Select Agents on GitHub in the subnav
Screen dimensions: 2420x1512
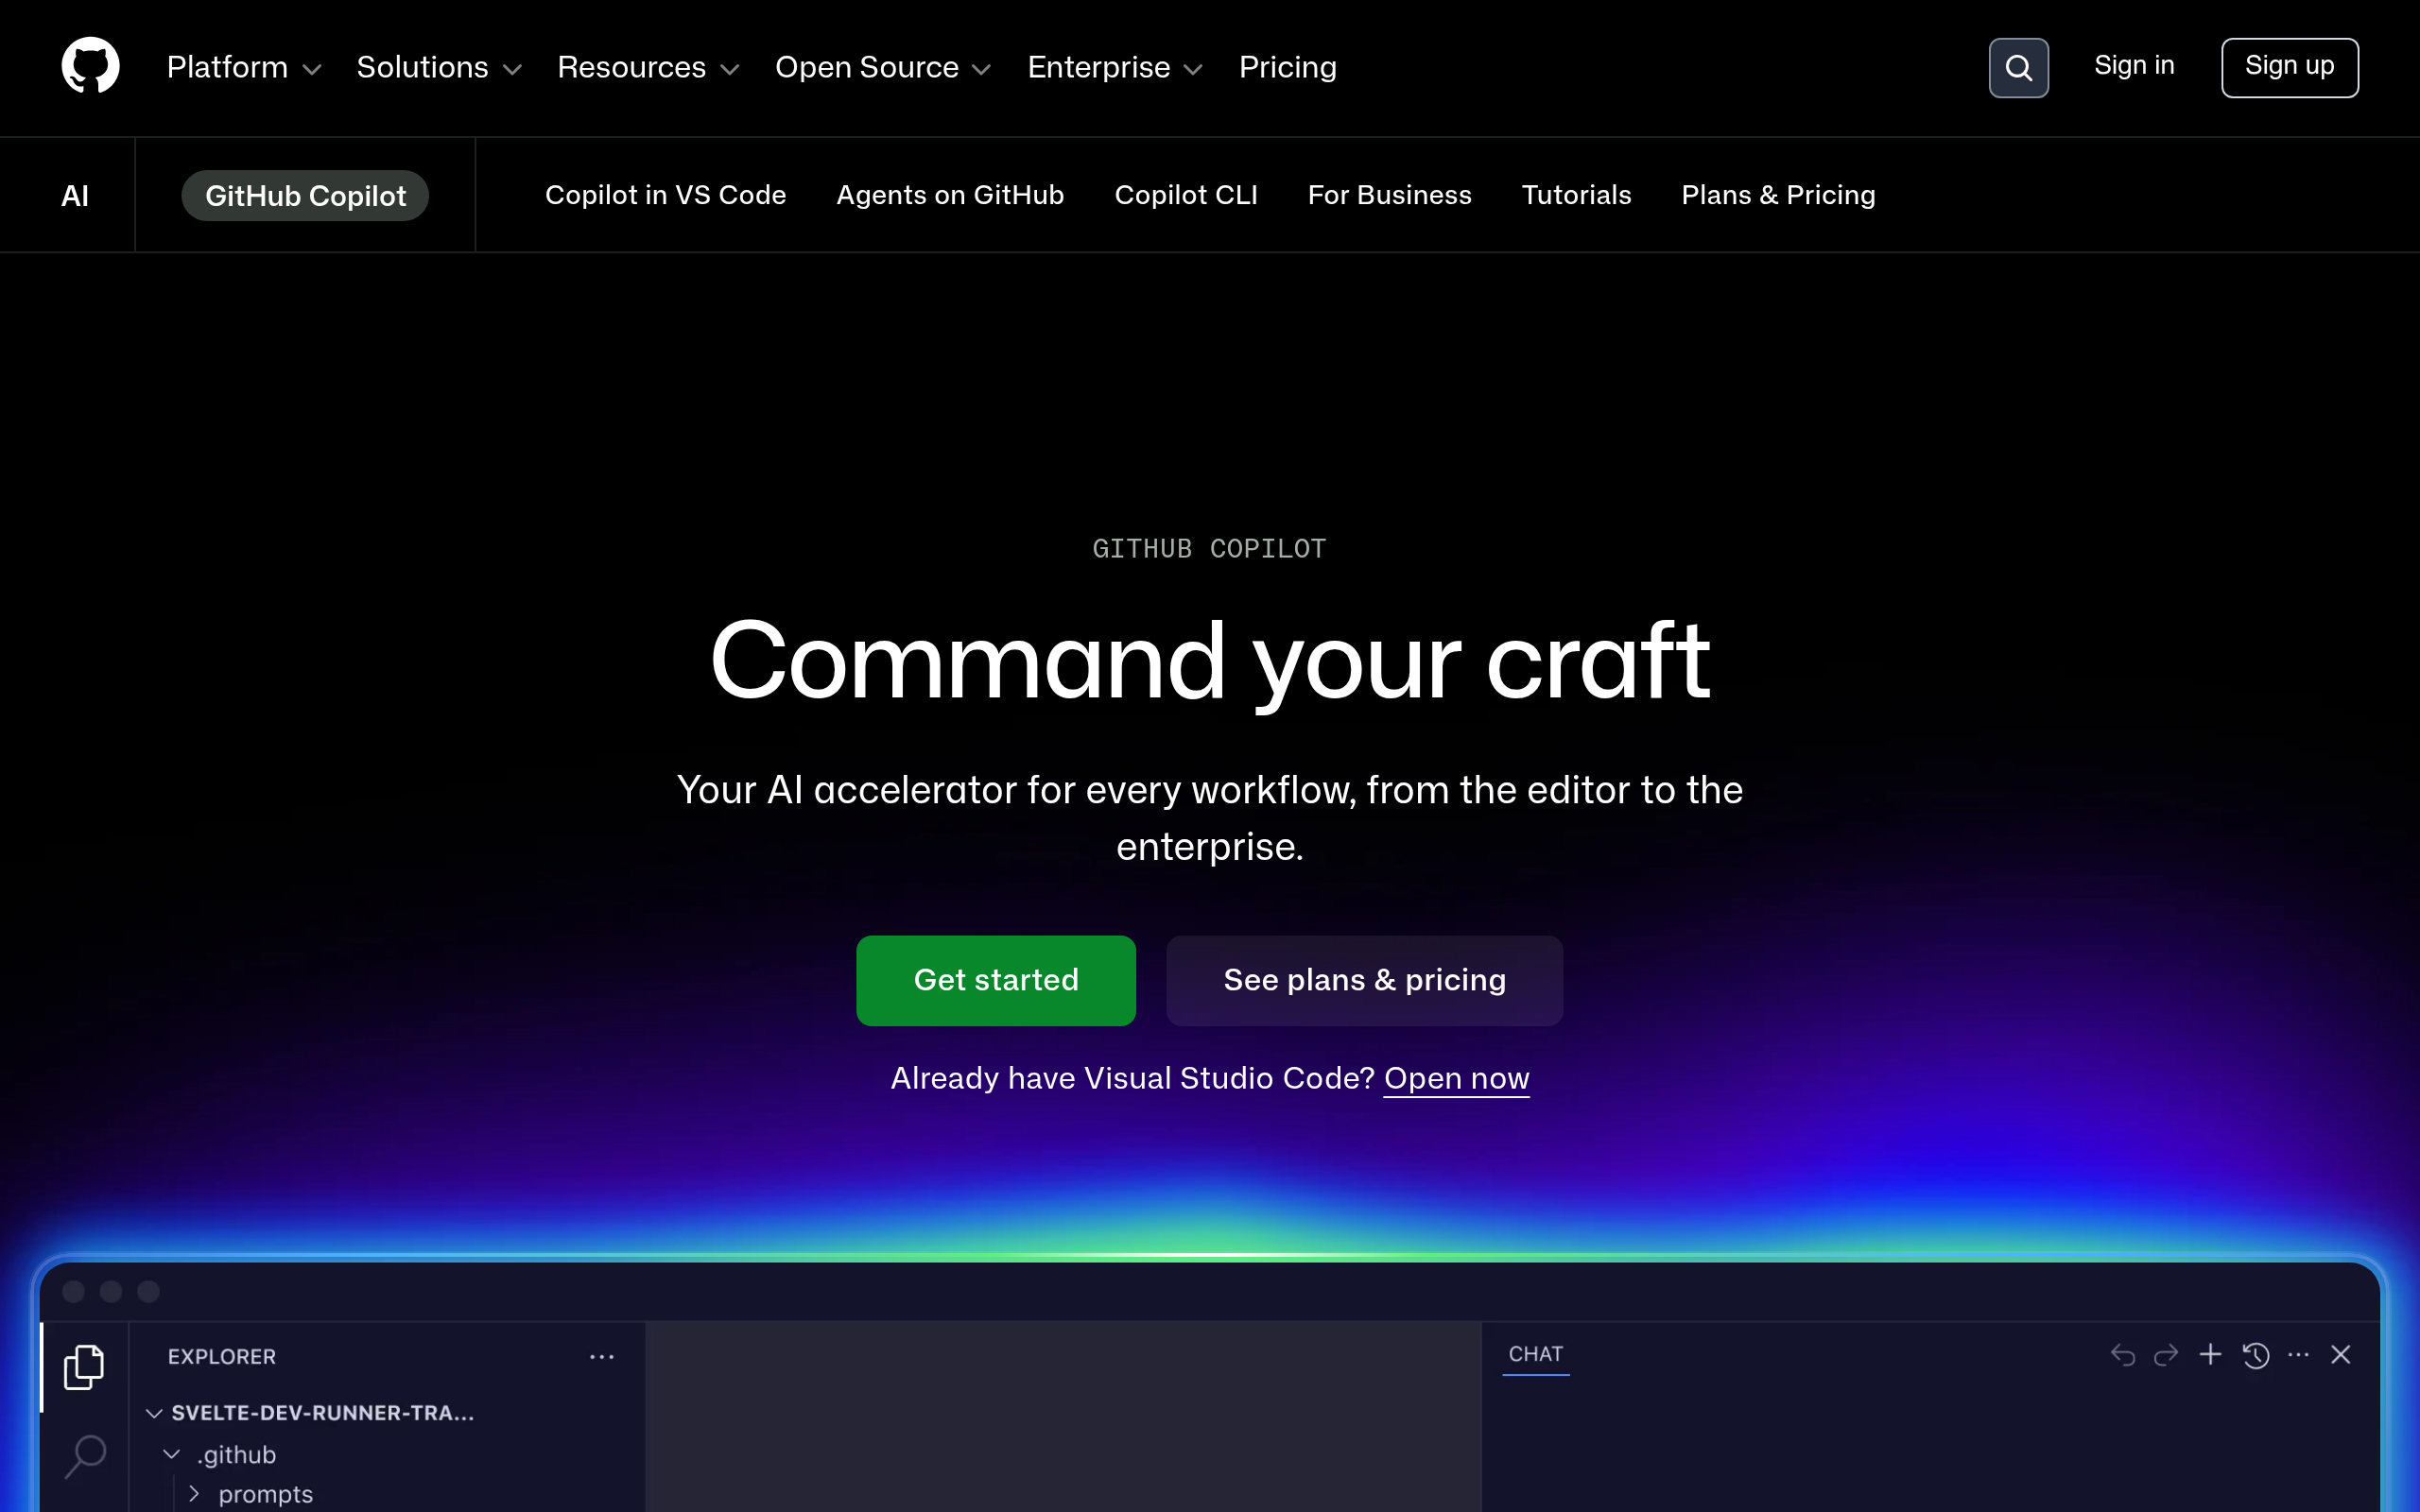pos(949,195)
